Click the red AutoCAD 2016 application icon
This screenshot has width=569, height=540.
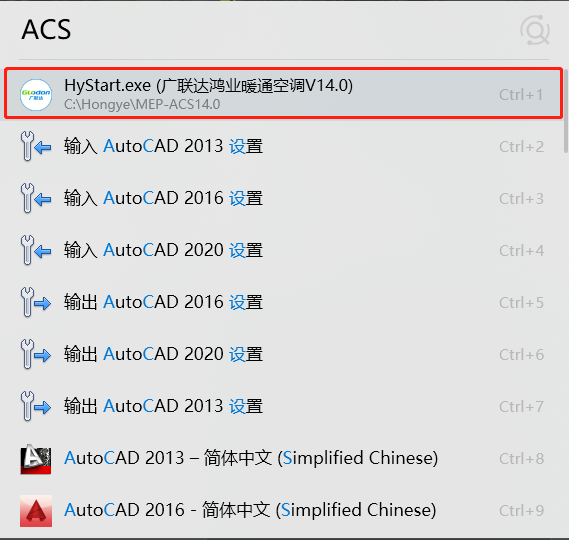[36, 511]
